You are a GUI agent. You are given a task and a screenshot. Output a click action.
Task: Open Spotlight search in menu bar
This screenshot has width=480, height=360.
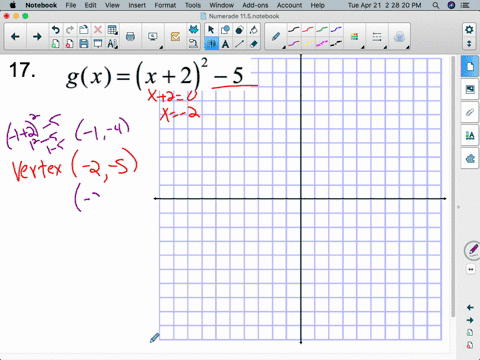point(436,5)
